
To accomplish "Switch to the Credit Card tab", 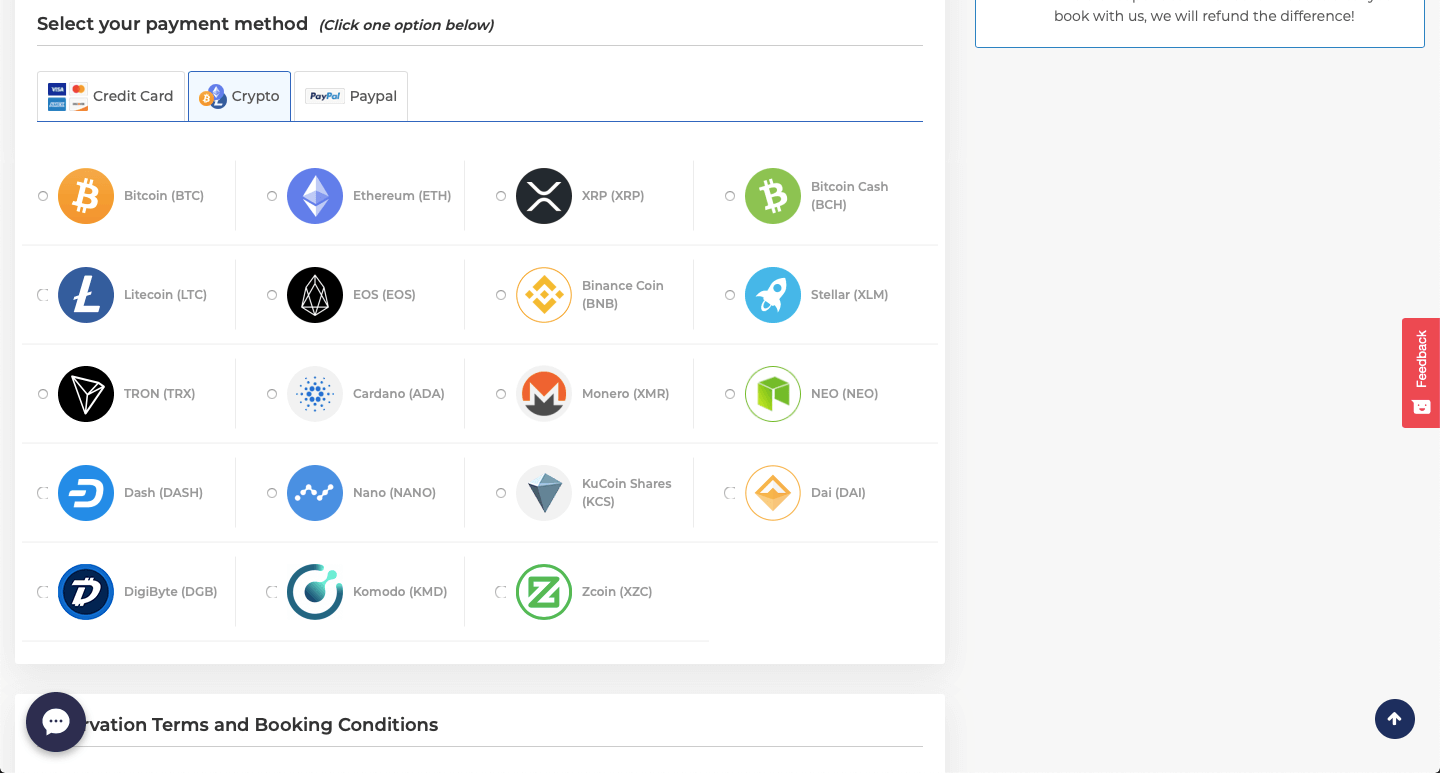I will click(111, 97).
